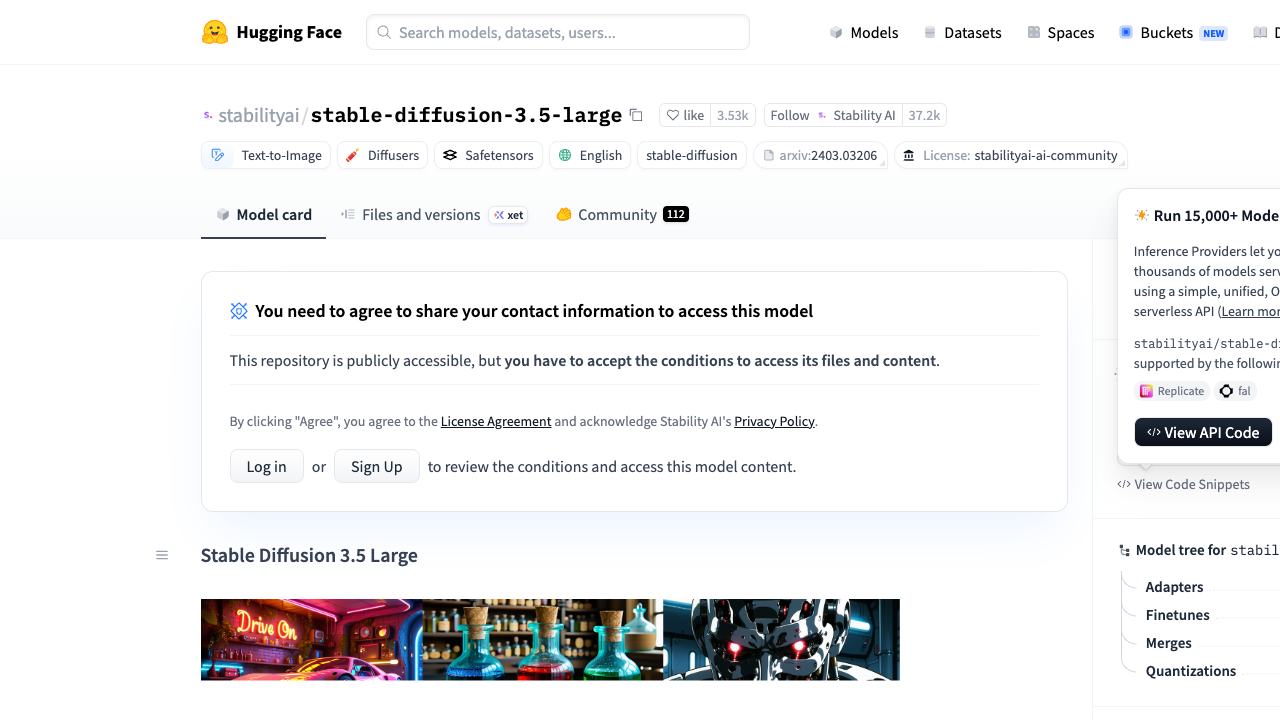Click the fal provider icon
Viewport: 1280px width, 720px height.
pos(1226,391)
